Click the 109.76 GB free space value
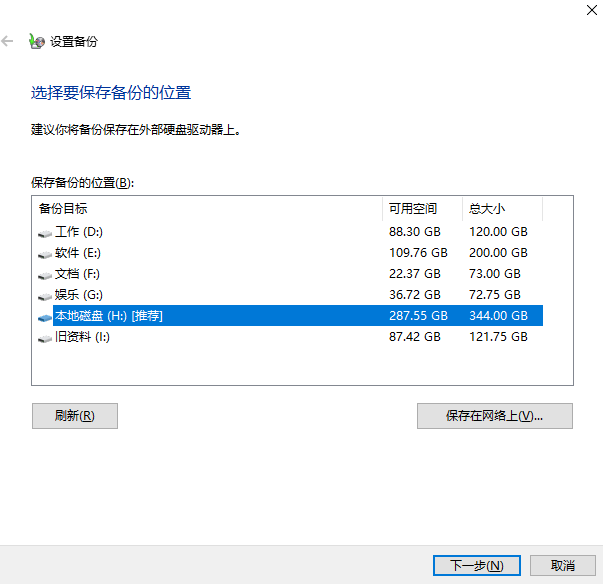This screenshot has height=584, width=603. pyautogui.click(x=418, y=253)
